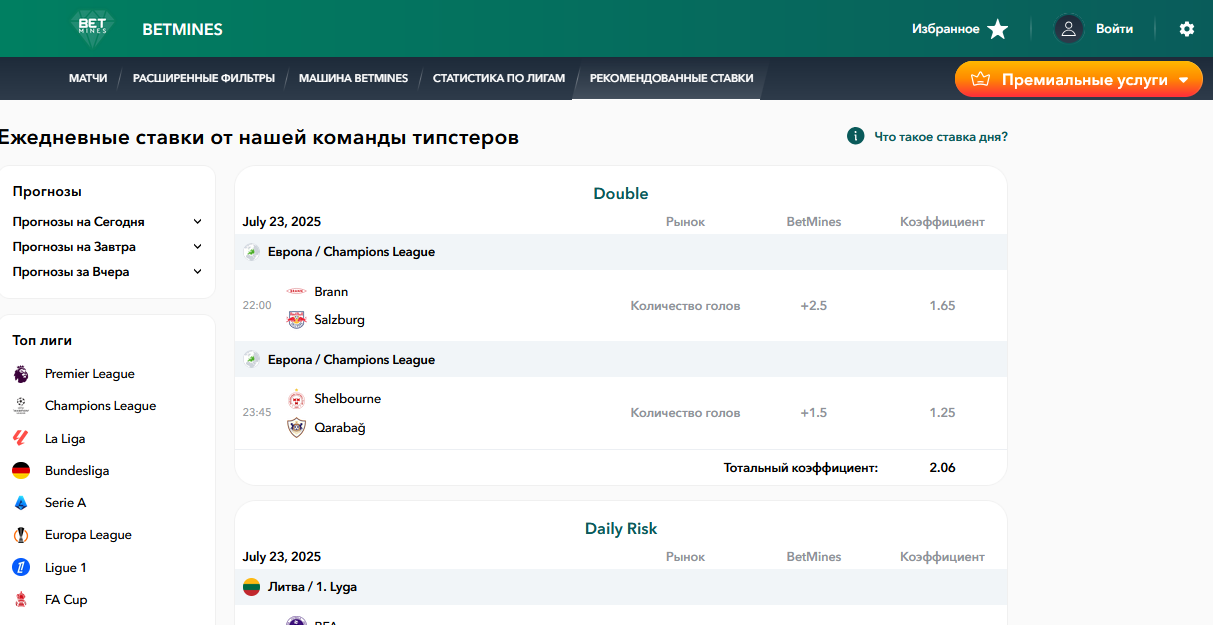This screenshot has height=625, width=1213.
Task: Open 'Избранное' favorites link
Action: (946, 29)
